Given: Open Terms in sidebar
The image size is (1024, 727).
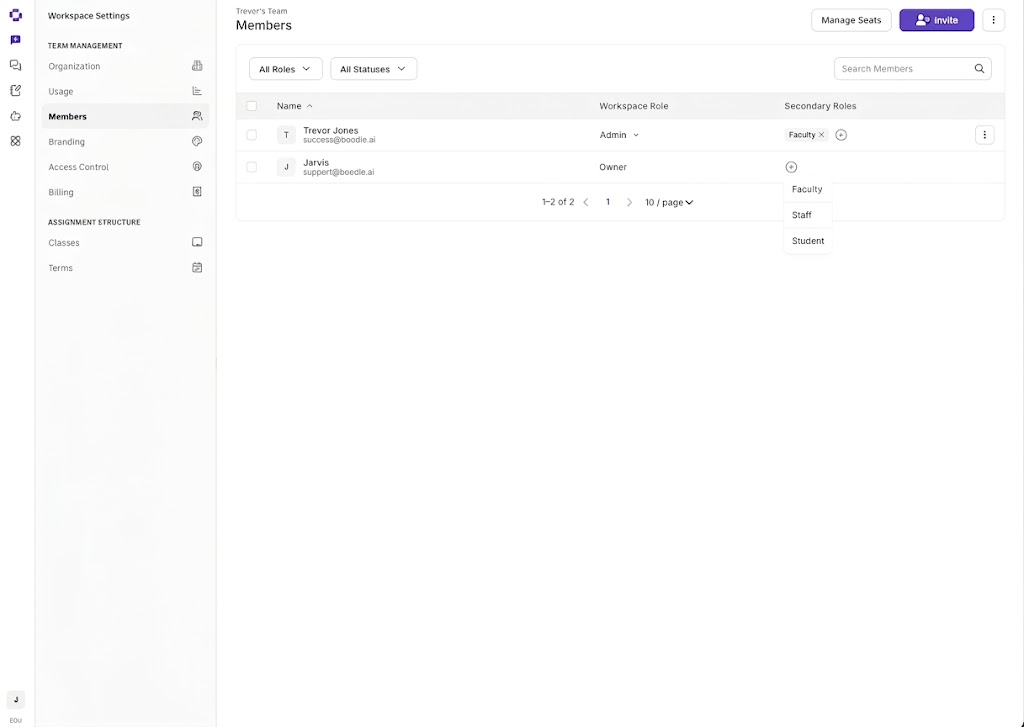Looking at the screenshot, I should coord(125,268).
